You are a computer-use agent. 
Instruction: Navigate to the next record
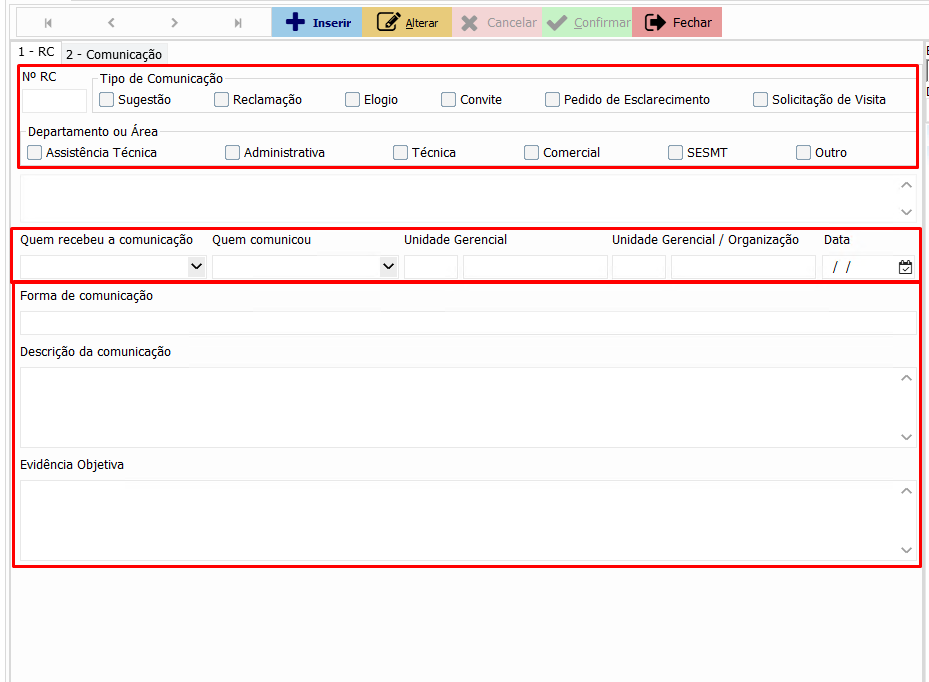(175, 22)
